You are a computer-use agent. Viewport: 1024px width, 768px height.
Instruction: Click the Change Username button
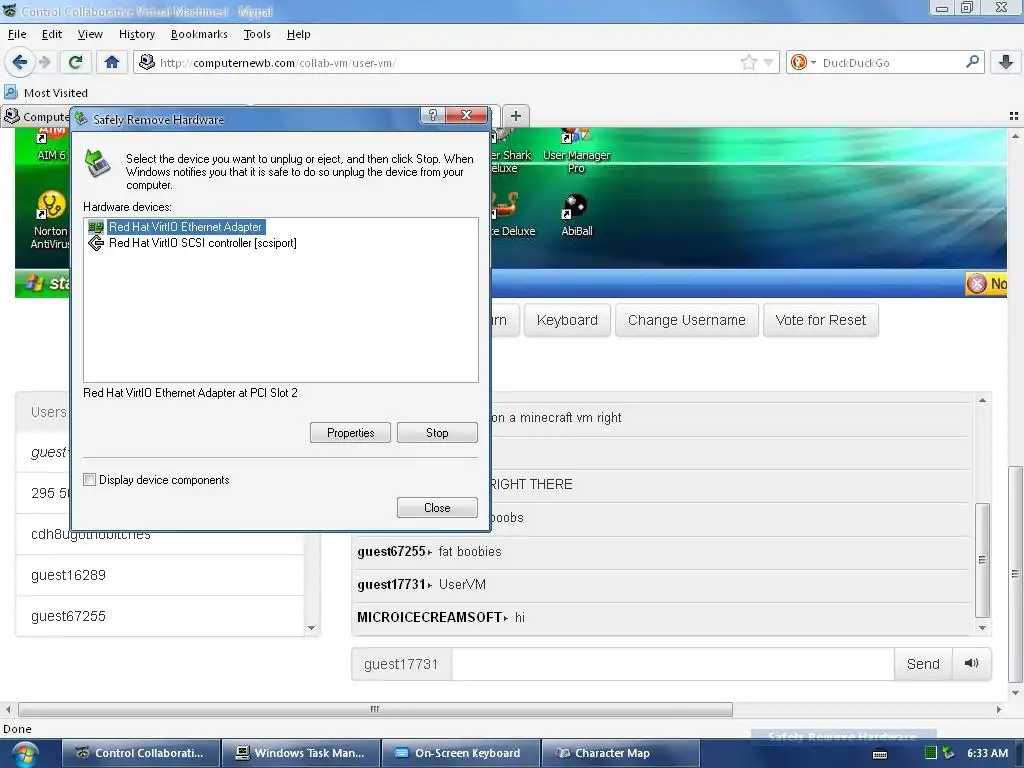coord(686,320)
